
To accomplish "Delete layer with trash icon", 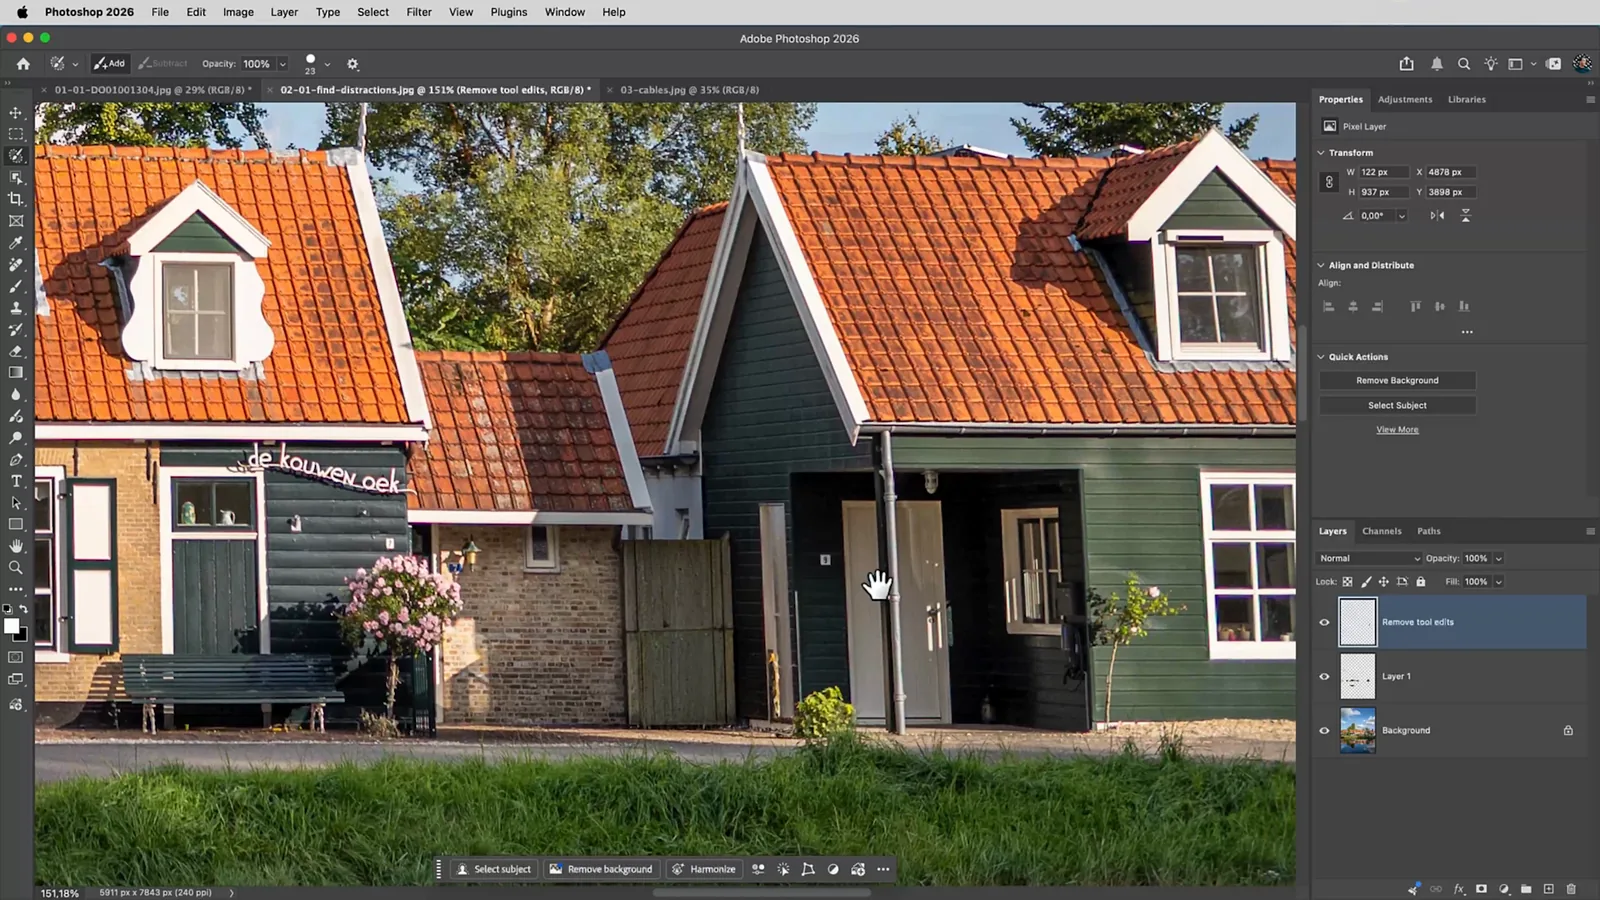I will click(1571, 889).
